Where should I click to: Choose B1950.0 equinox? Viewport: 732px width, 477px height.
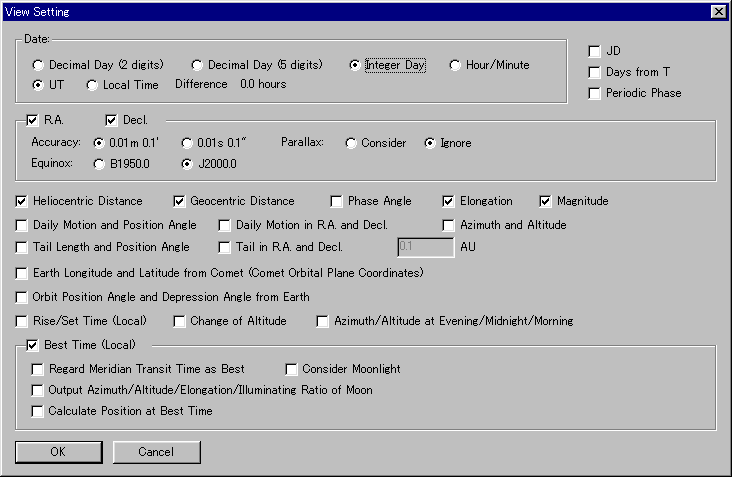click(x=99, y=163)
